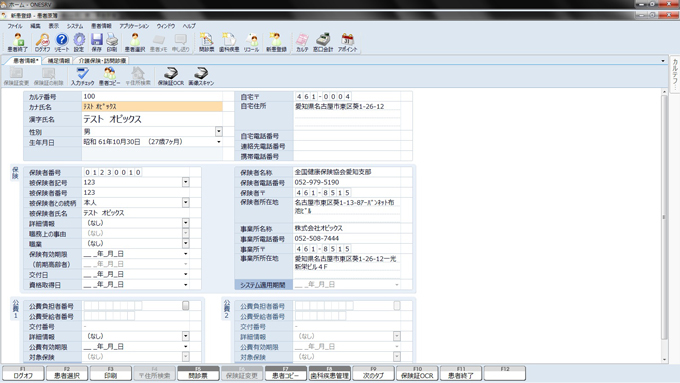Switch to the 介護保険・訪問診療 tab
This screenshot has height=383, width=680.
[x=102, y=61]
